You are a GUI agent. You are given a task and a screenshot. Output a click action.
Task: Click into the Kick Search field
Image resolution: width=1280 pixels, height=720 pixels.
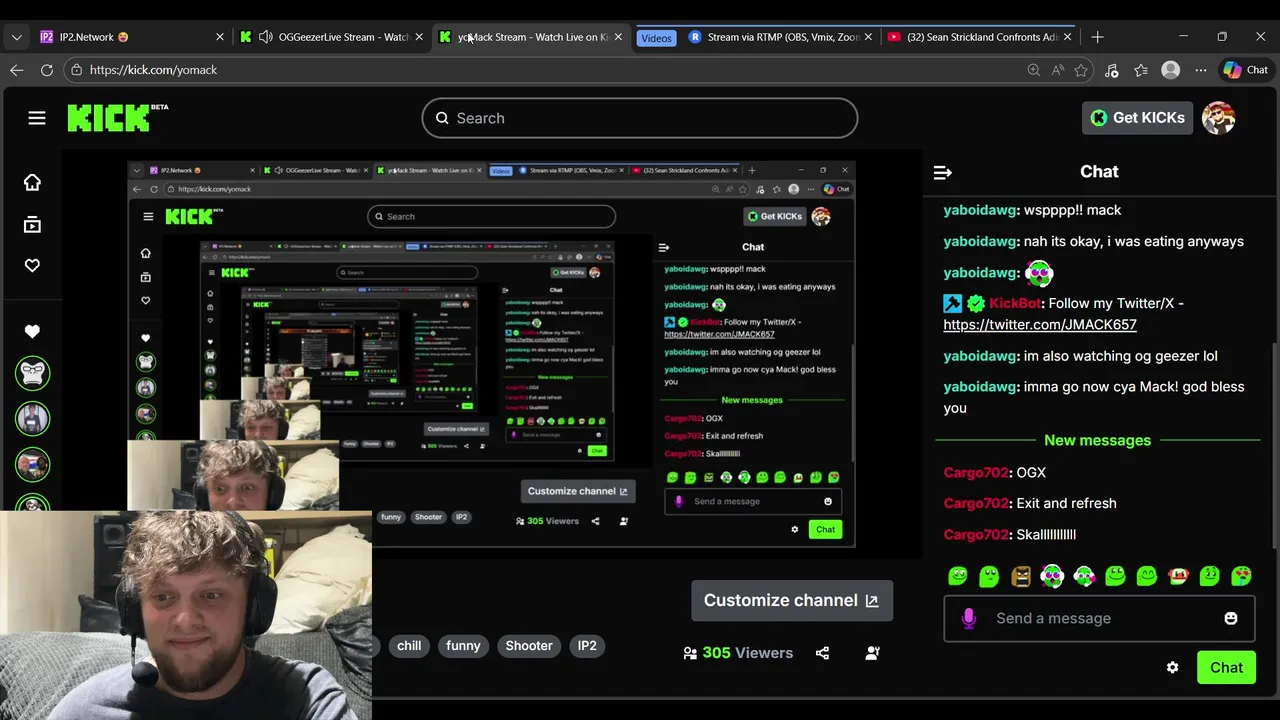tap(639, 118)
